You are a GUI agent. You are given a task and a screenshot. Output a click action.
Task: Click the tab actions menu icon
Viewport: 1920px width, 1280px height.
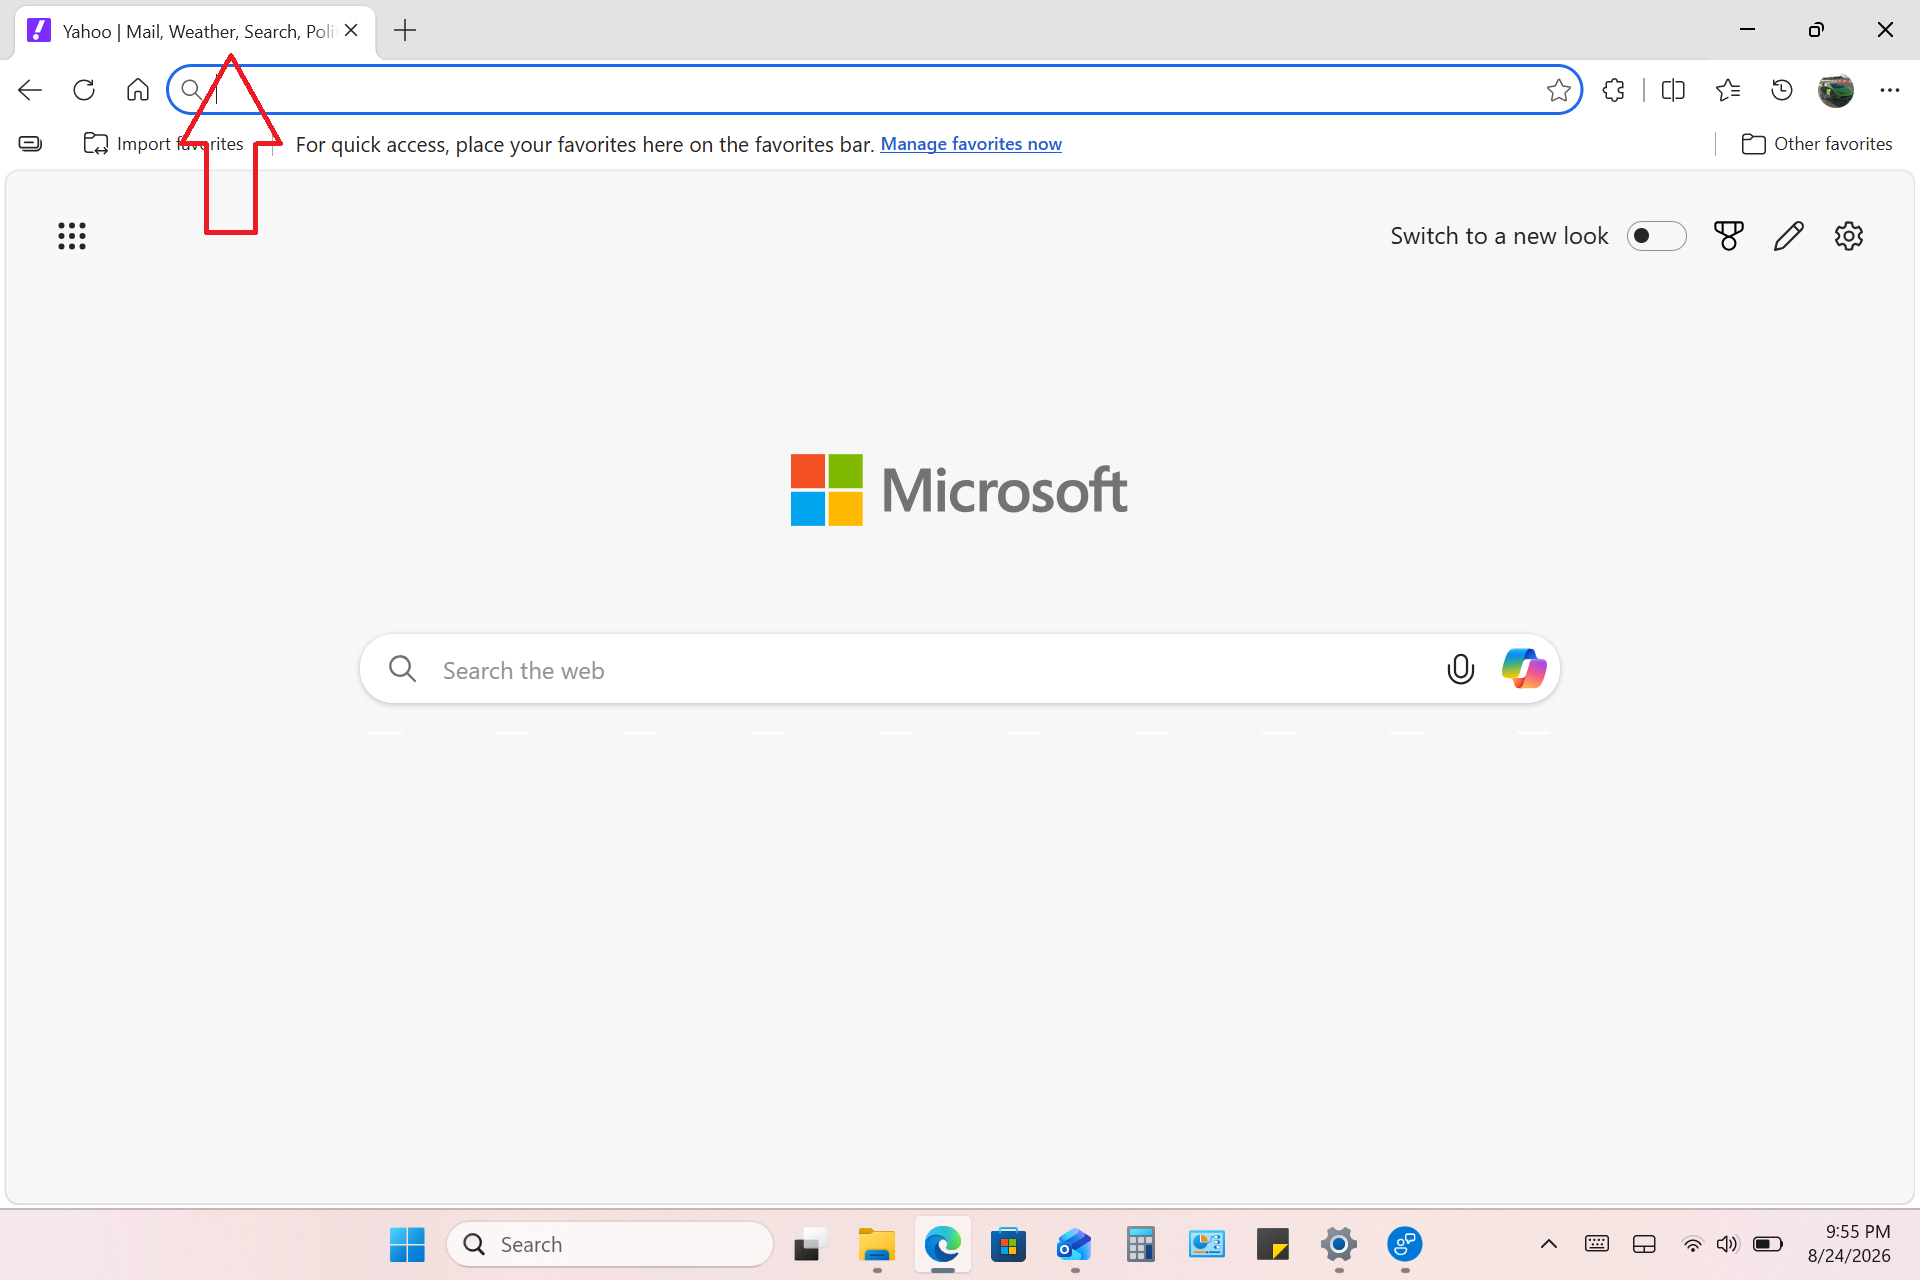pos(31,144)
